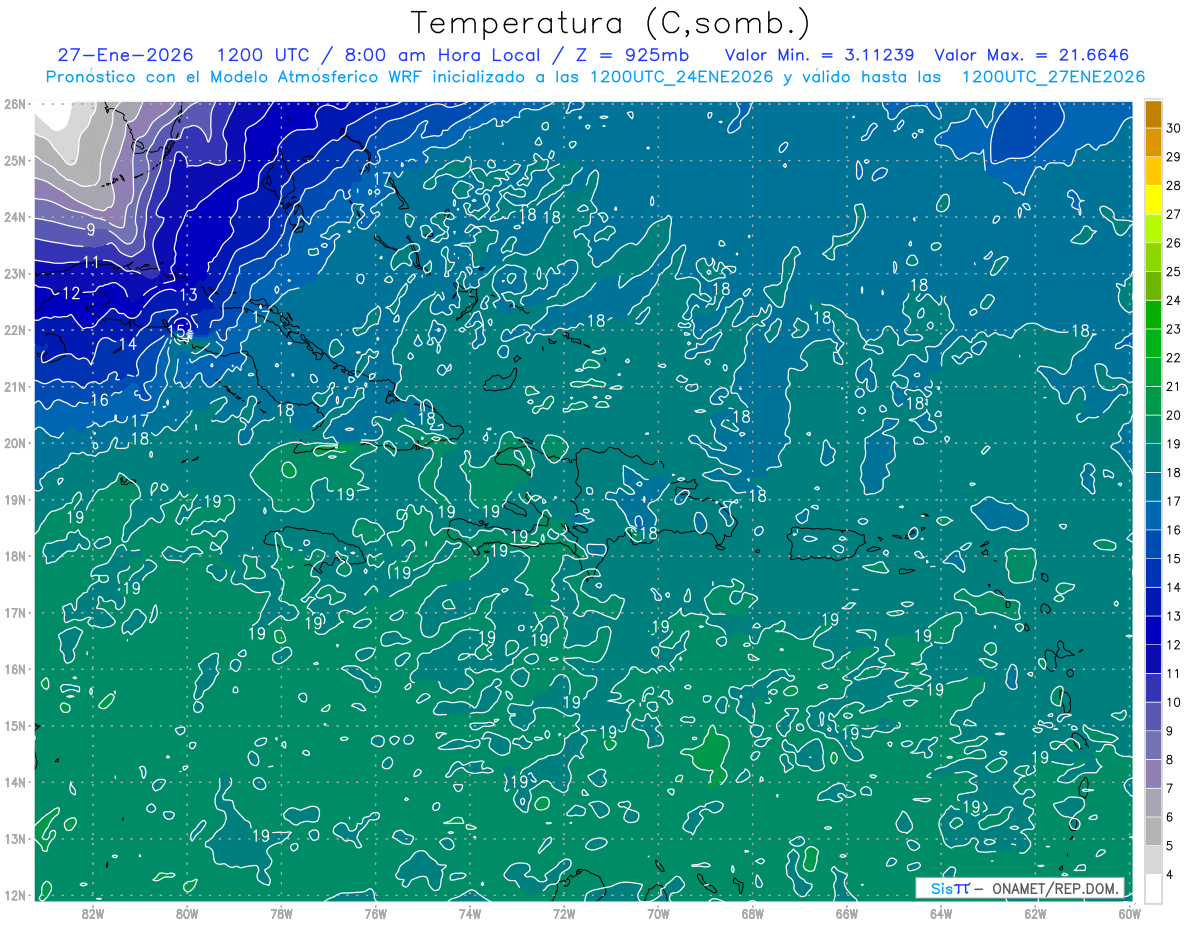Click colorbar label '30'

tap(1174, 128)
